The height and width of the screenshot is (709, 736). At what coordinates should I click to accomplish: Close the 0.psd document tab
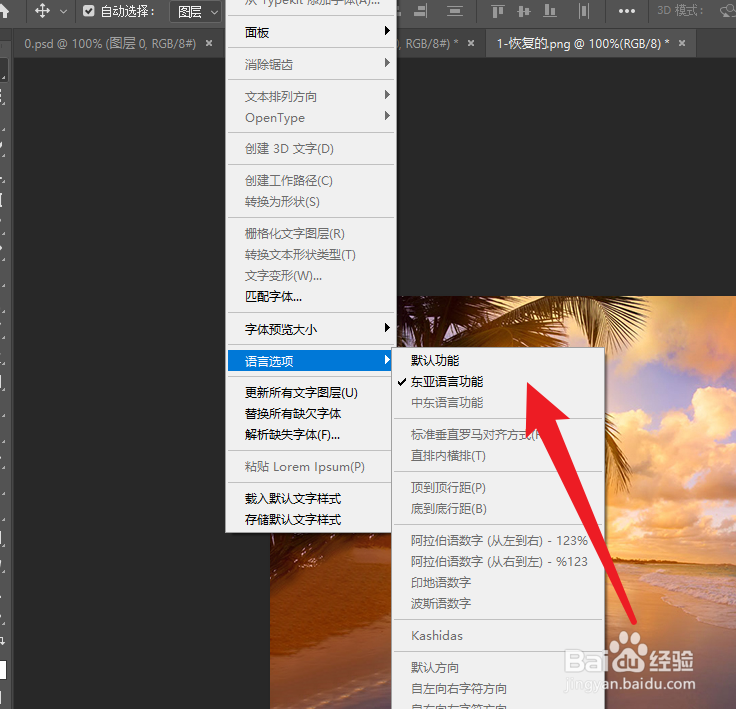click(209, 43)
